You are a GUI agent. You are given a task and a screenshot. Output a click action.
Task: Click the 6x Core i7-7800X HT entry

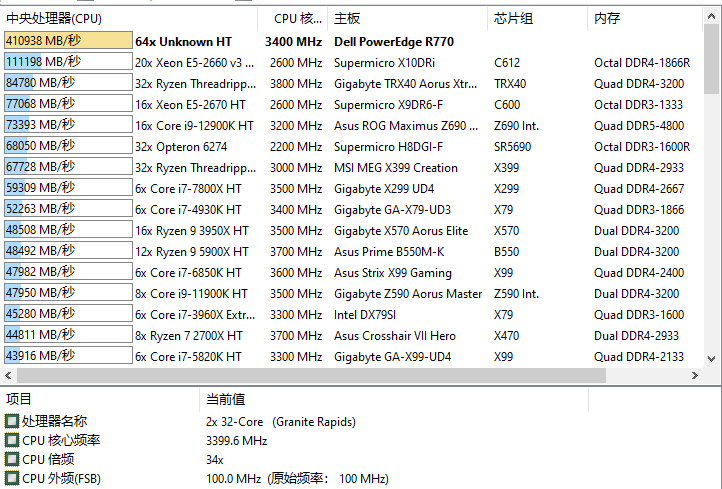click(x=188, y=189)
